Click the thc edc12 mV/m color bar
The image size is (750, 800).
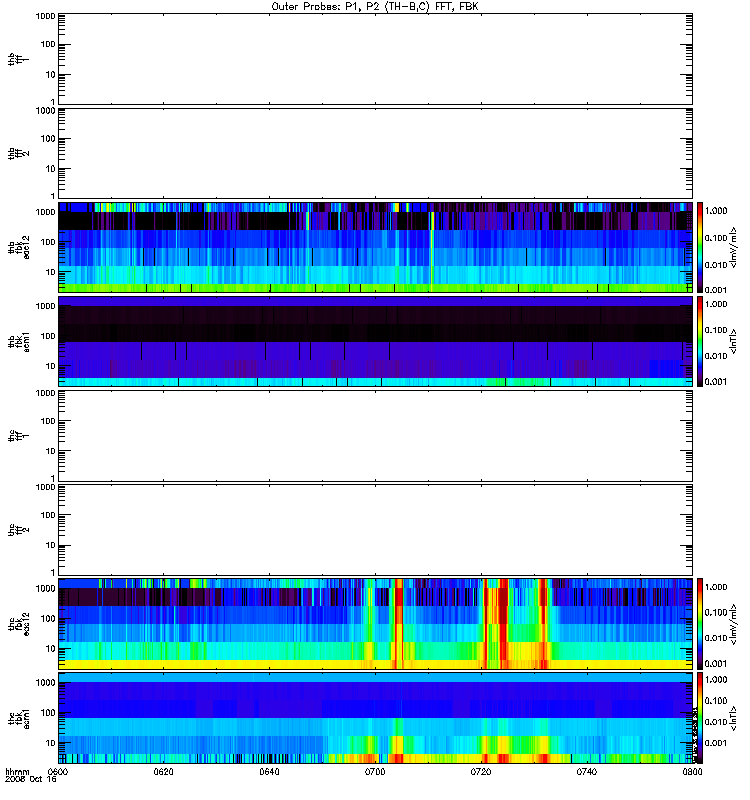coord(700,623)
